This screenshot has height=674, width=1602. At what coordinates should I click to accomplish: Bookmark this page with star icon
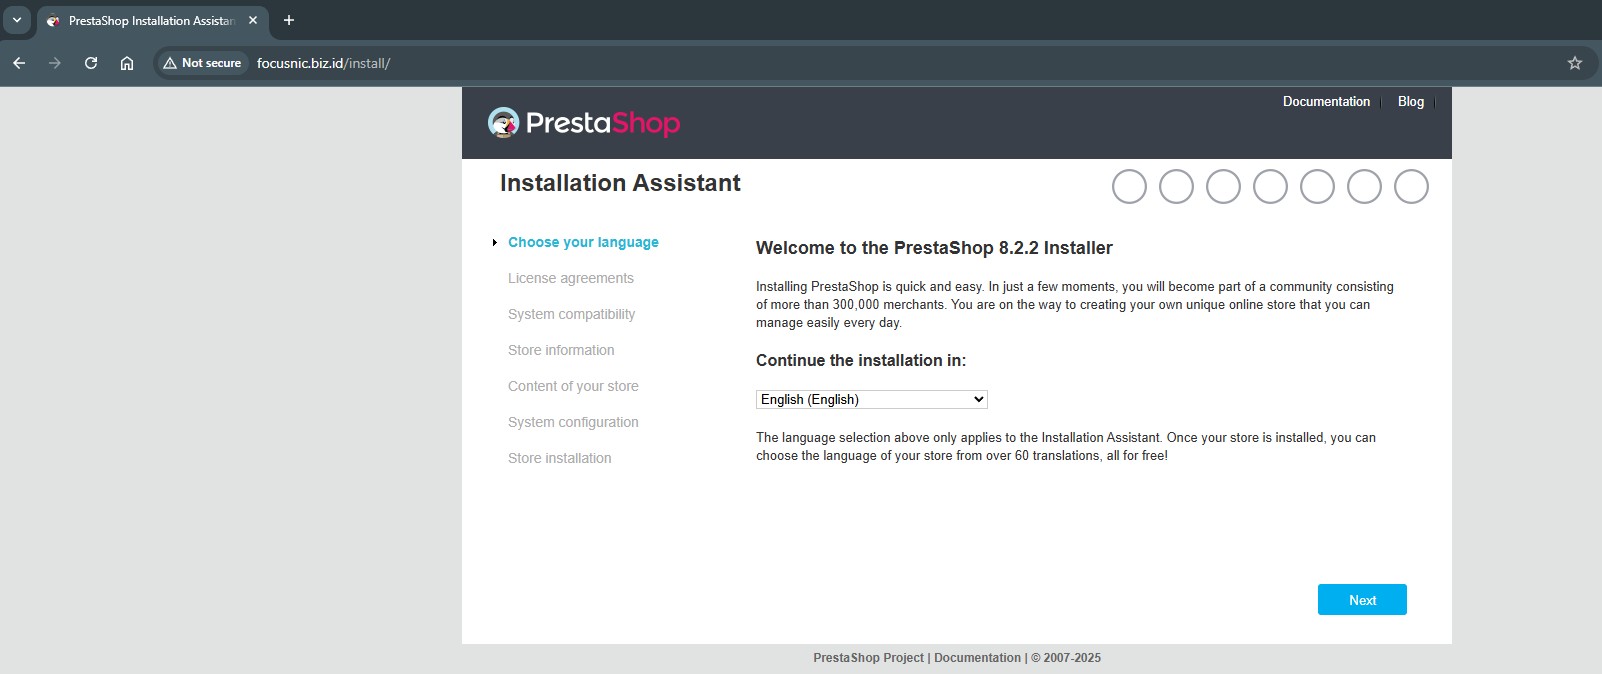click(1575, 63)
